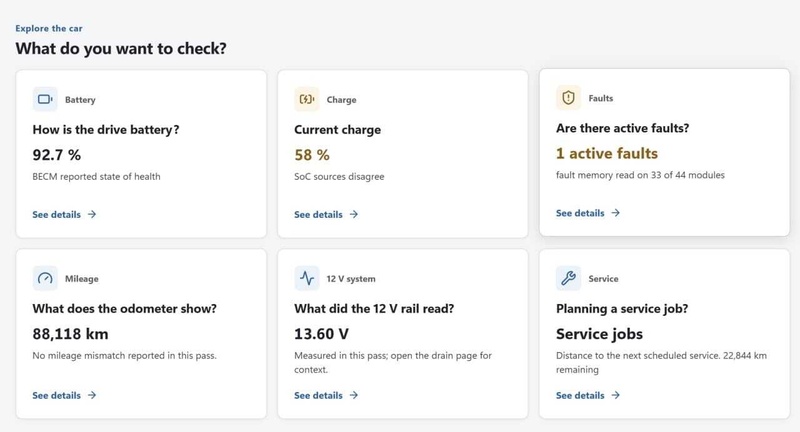Click arrow beside Service See details

(615, 395)
